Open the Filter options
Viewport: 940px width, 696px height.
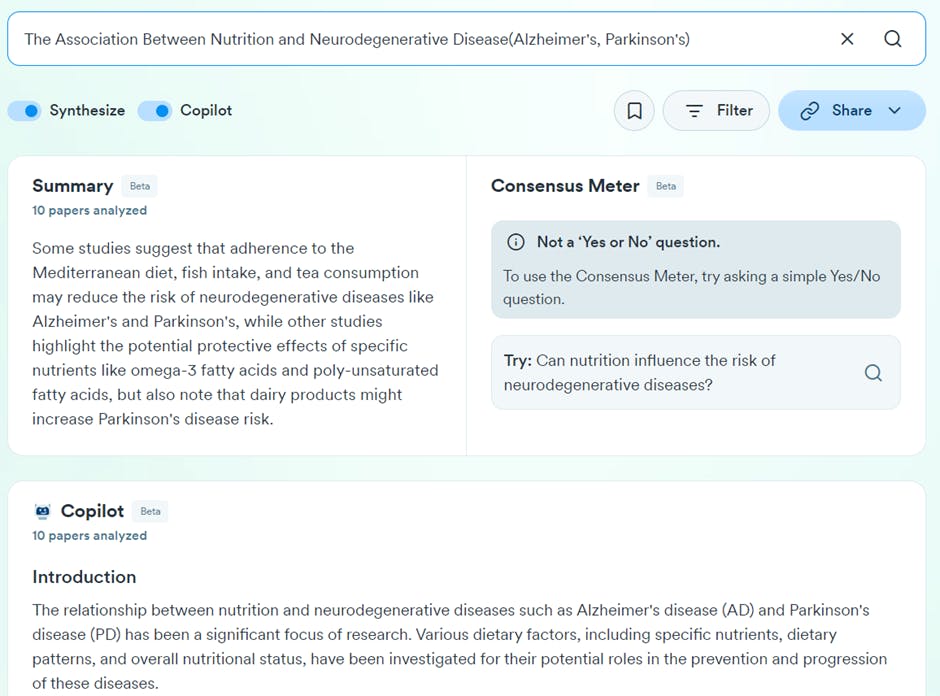tap(734, 111)
